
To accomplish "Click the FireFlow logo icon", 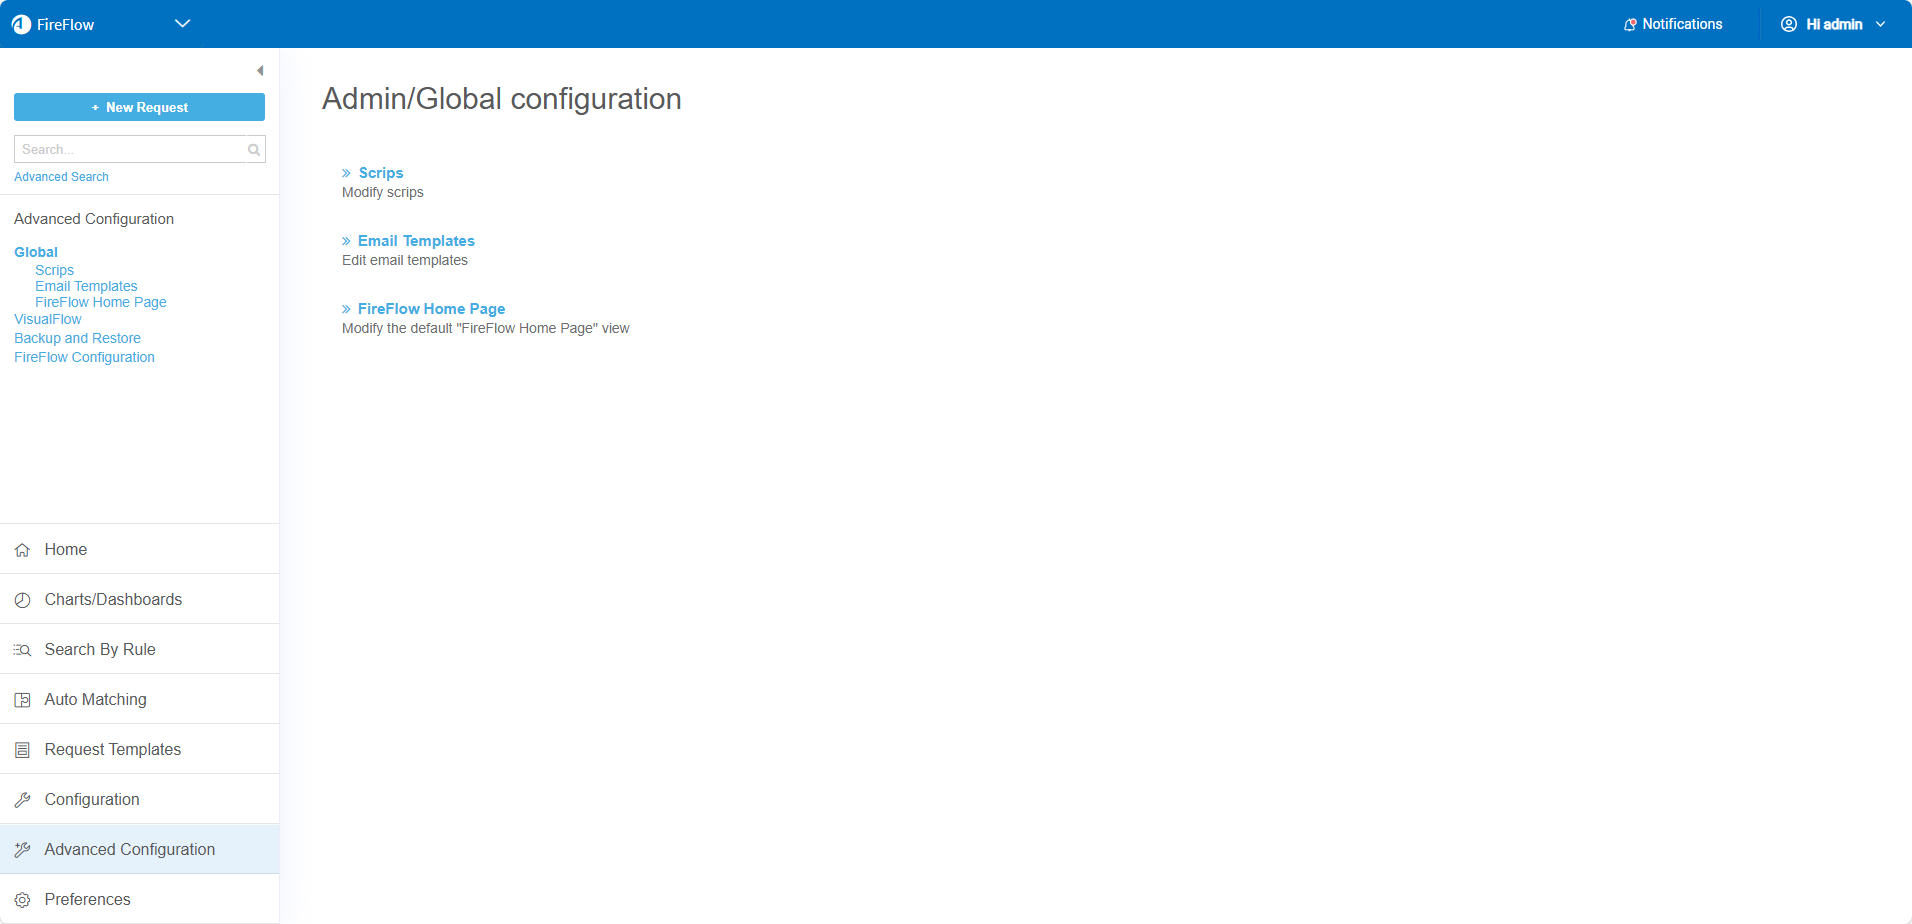I will 21,24.
